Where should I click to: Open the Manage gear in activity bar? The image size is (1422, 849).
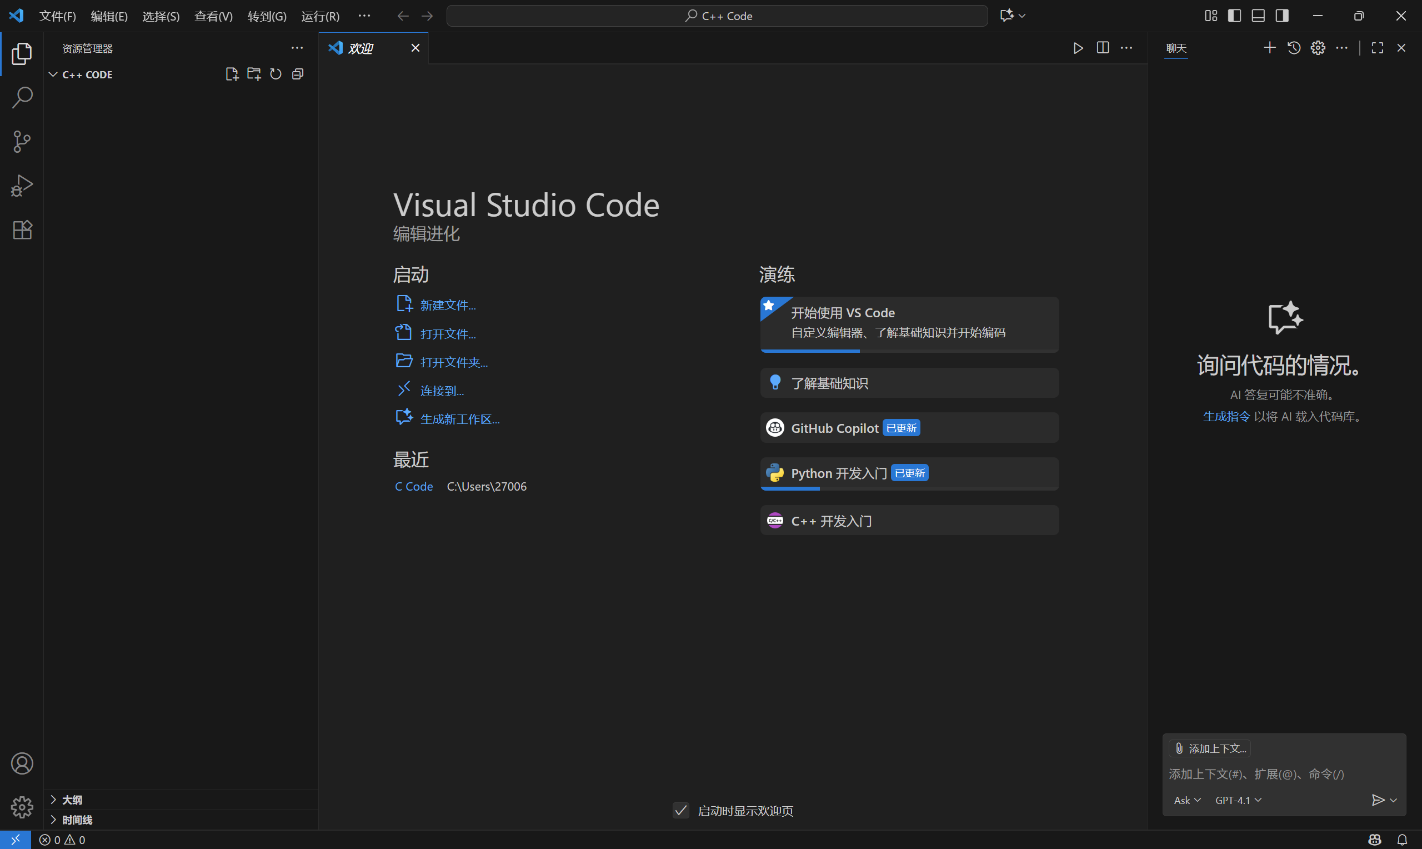click(22, 807)
